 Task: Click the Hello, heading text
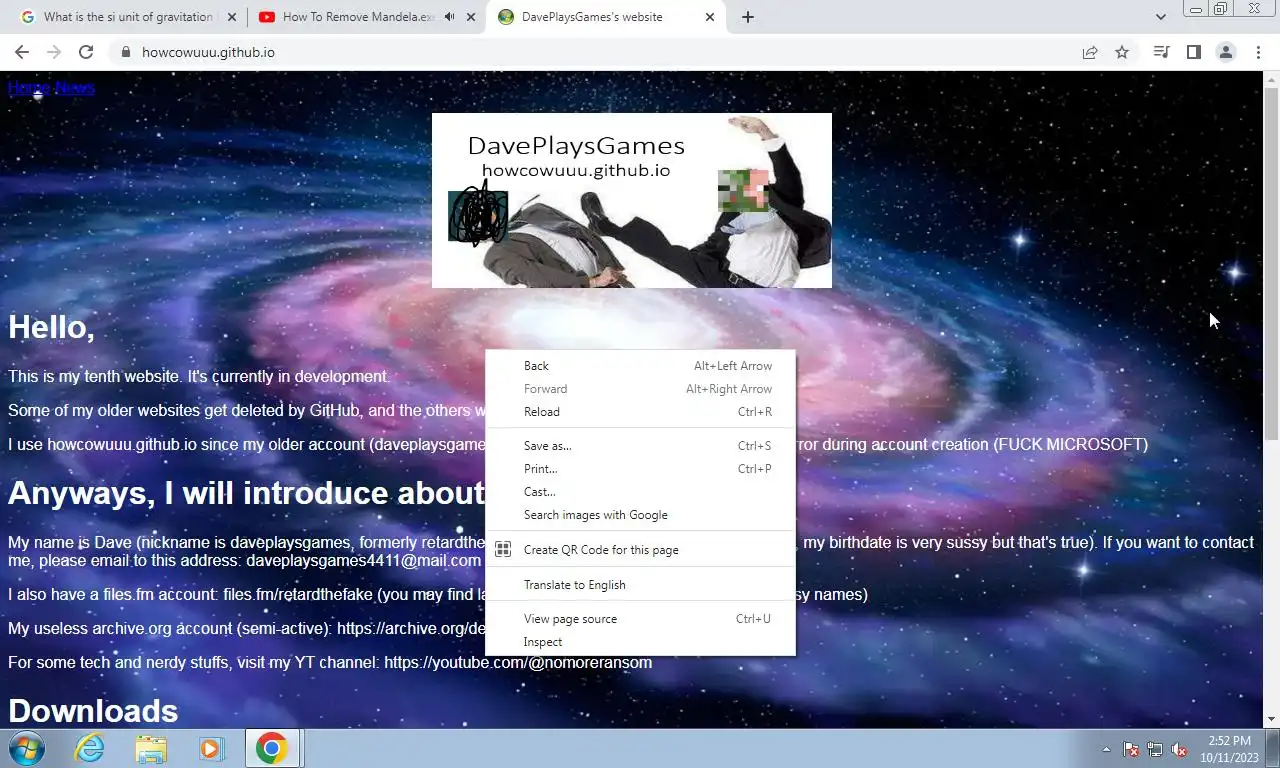click(52, 327)
